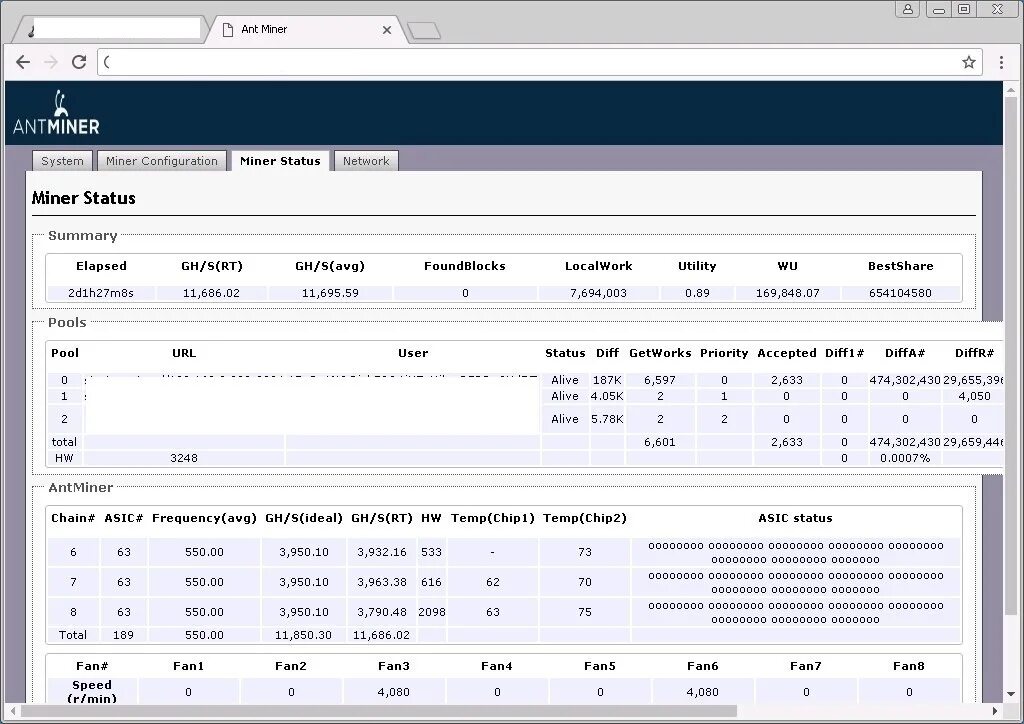Click the total ASIC count 189
This screenshot has height=724, width=1024.
point(123,635)
